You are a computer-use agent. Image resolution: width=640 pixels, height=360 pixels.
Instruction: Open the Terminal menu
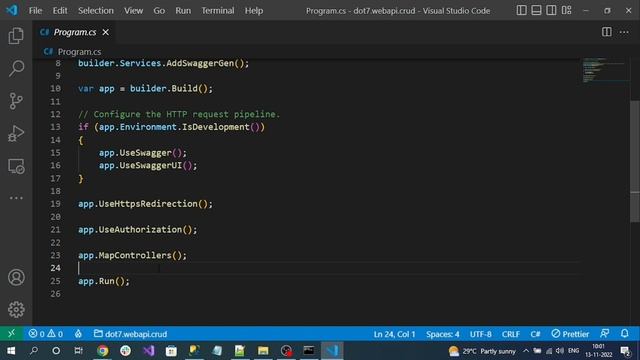(218, 11)
